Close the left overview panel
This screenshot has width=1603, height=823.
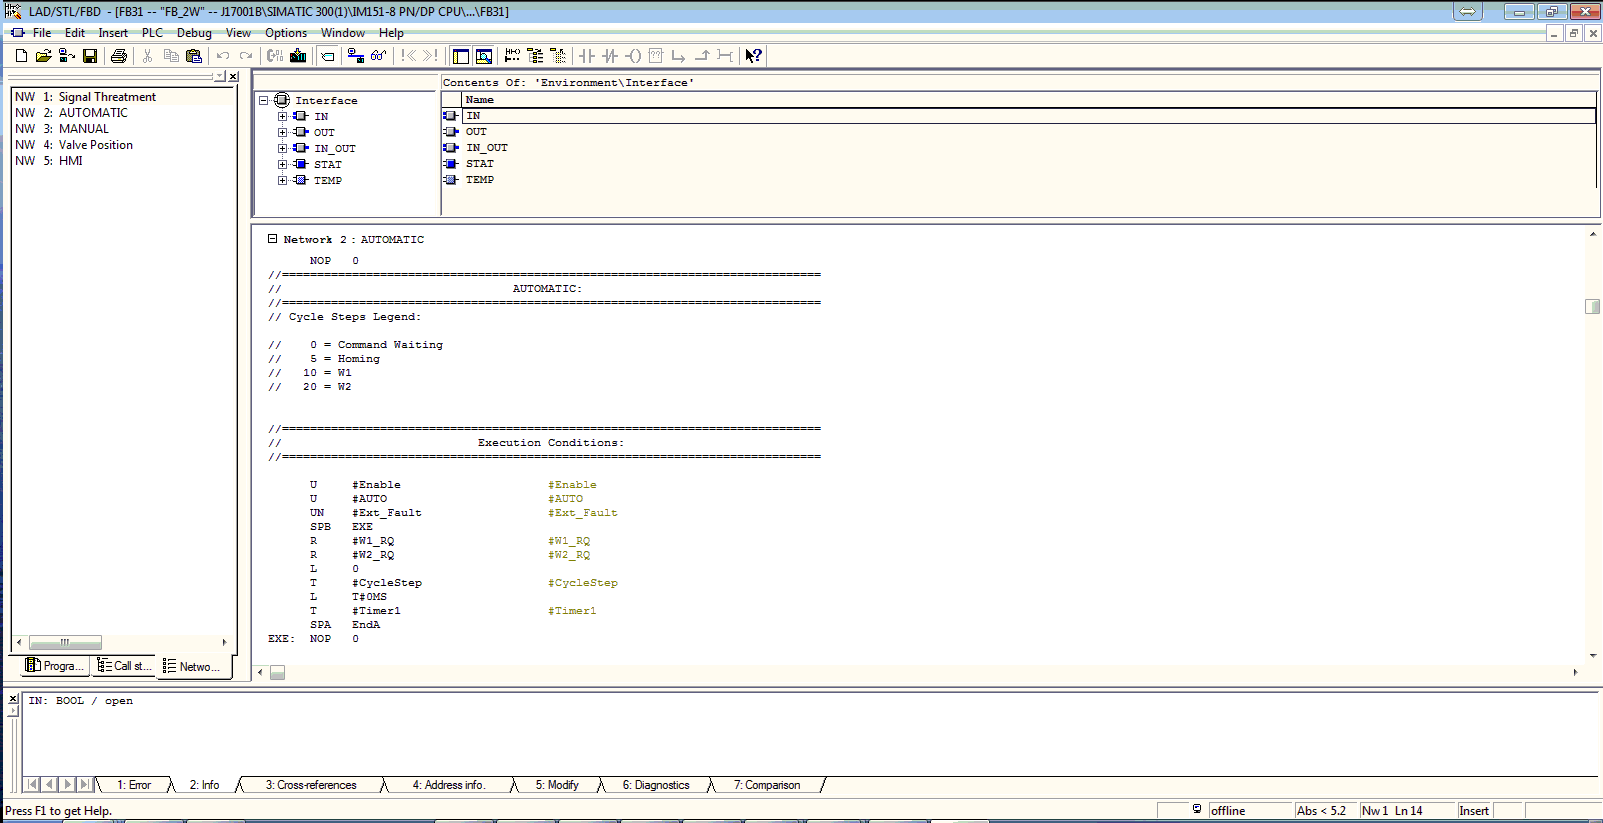(x=233, y=77)
